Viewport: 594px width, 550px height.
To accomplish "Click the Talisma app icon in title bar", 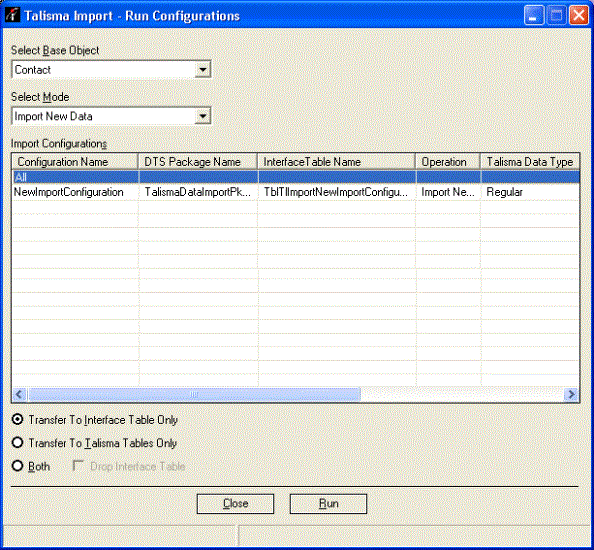I will tap(12, 15).
